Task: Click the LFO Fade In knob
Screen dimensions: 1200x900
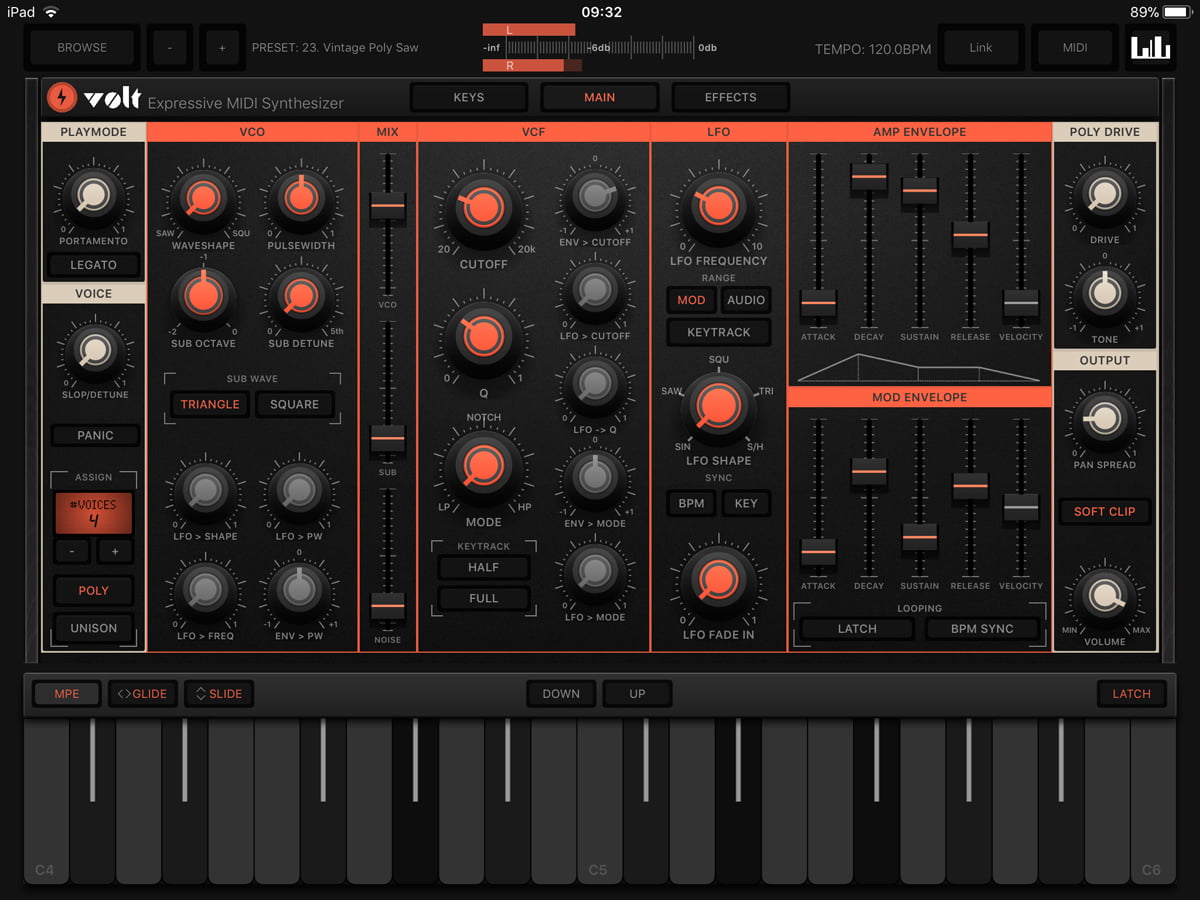Action: [x=718, y=582]
